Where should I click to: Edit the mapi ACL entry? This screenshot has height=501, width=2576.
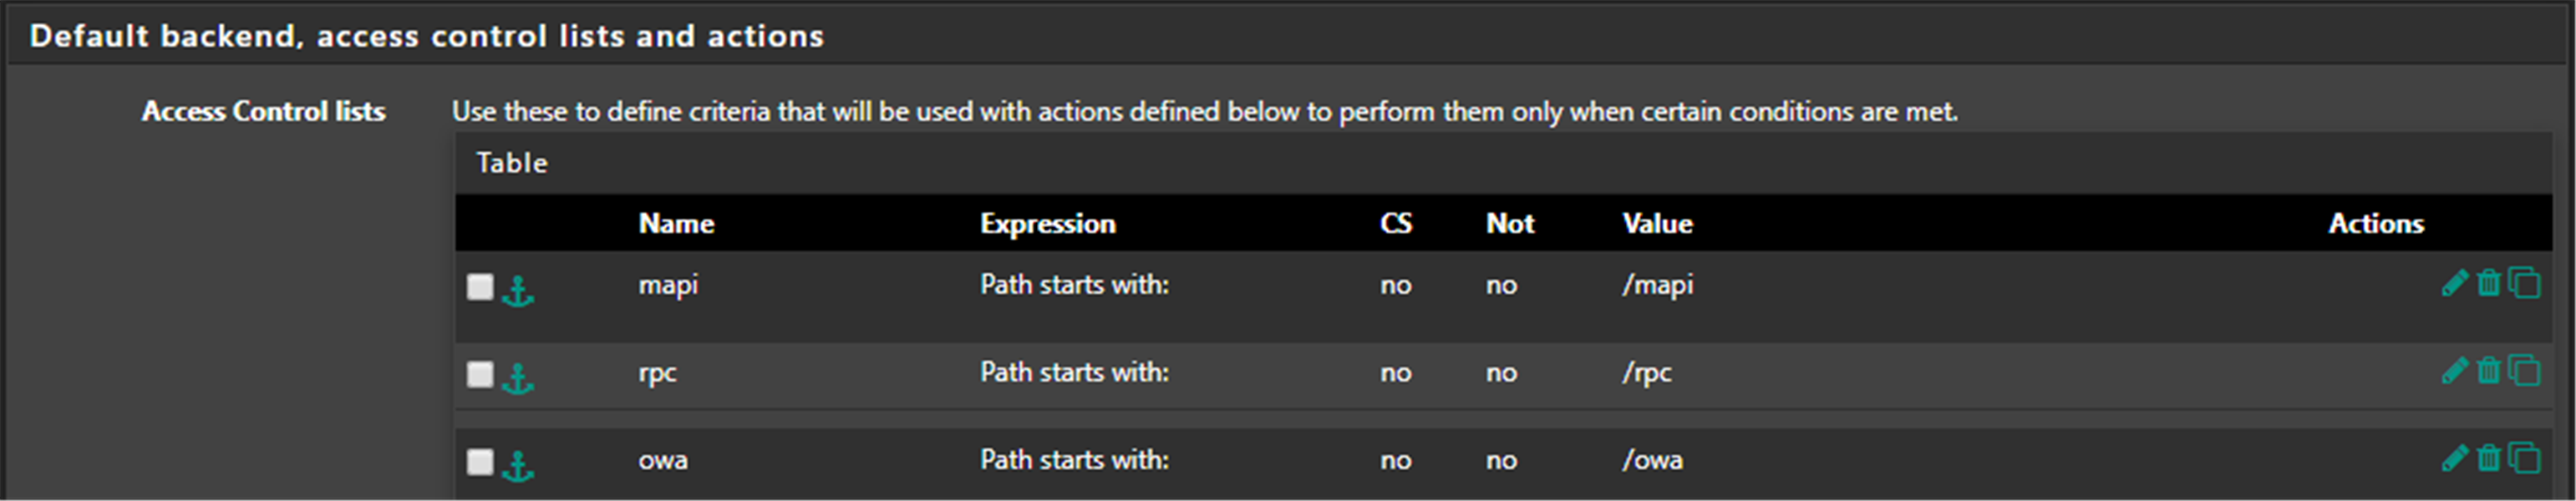pyautogui.click(x=2454, y=284)
